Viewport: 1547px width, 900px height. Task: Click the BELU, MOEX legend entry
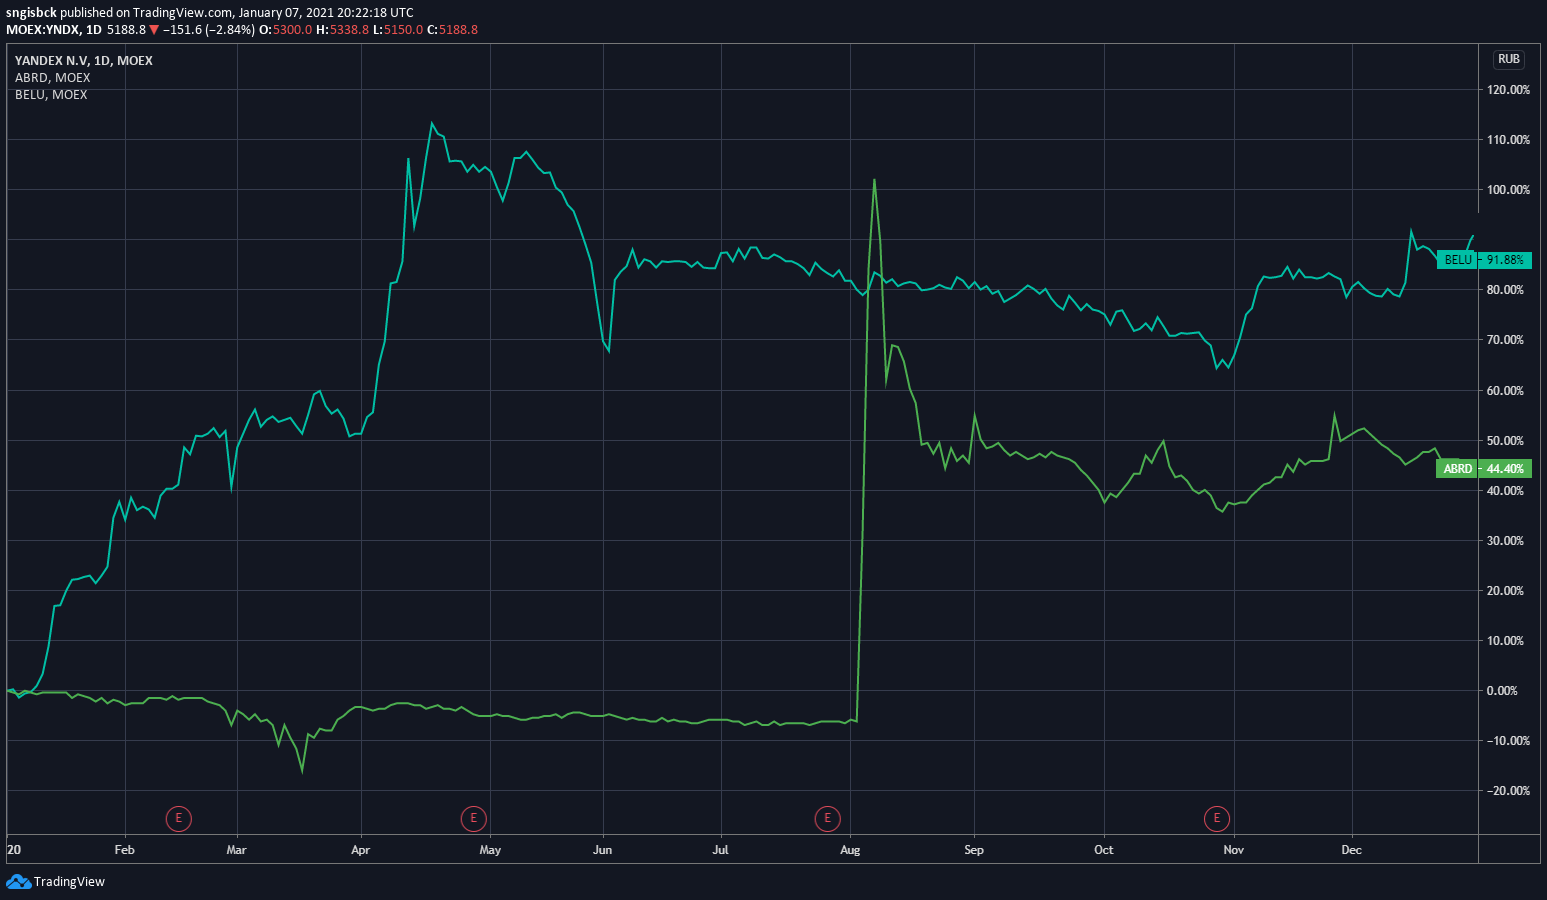(x=51, y=95)
